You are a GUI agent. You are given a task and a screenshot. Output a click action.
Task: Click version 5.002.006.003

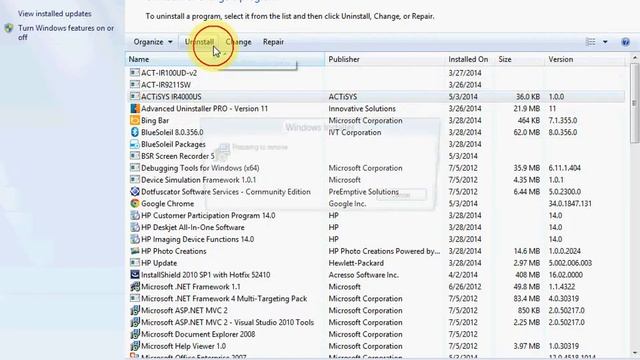click(x=570, y=263)
